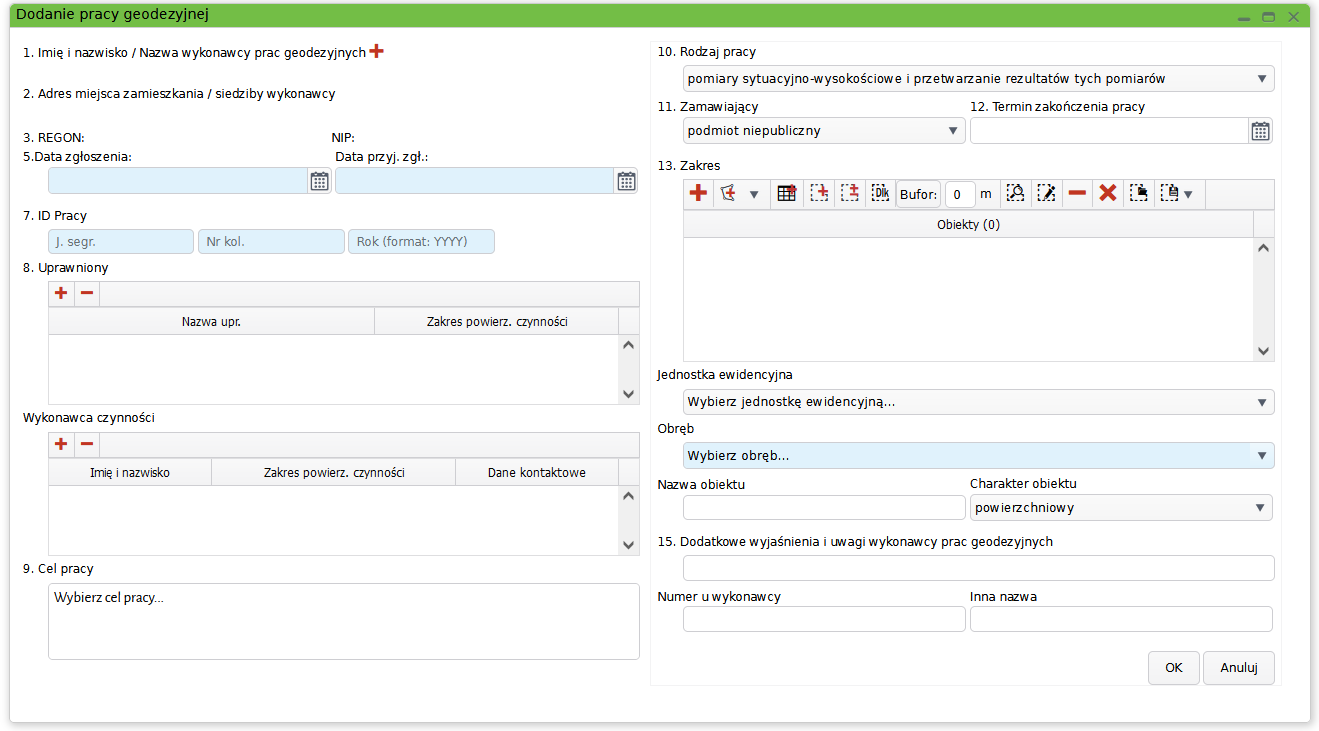Screen dimensions: 1319x731
Task: Open the Zamawiający dropdown
Action: (952, 131)
